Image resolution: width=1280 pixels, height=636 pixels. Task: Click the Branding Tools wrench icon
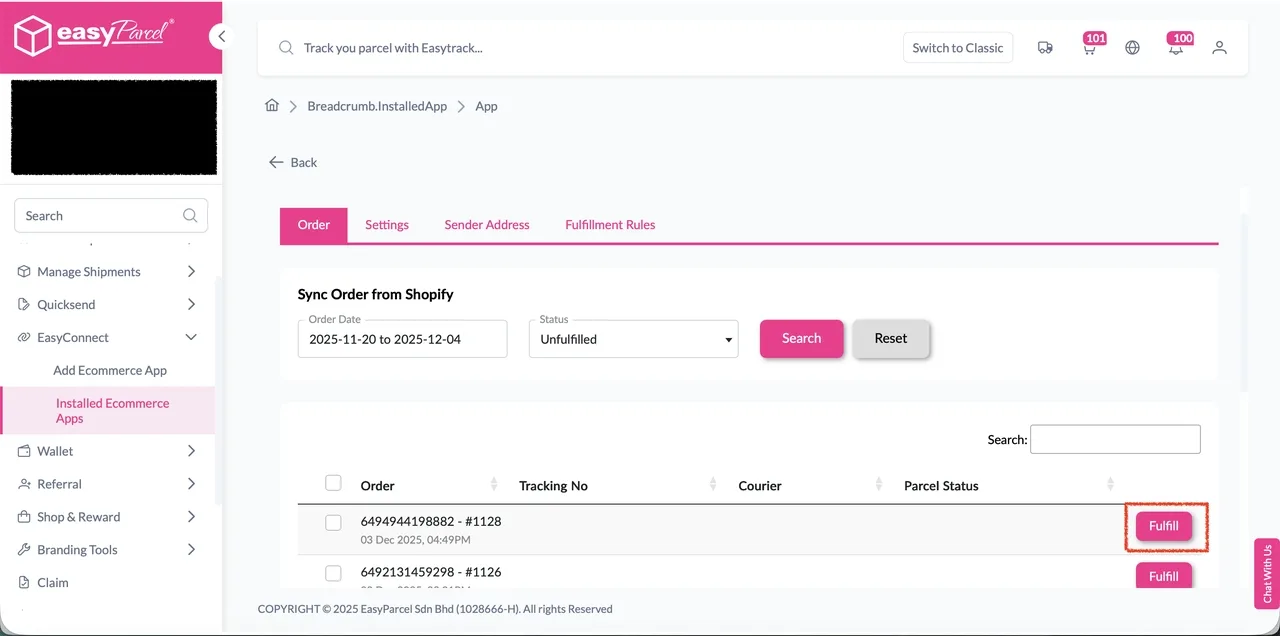point(23,549)
